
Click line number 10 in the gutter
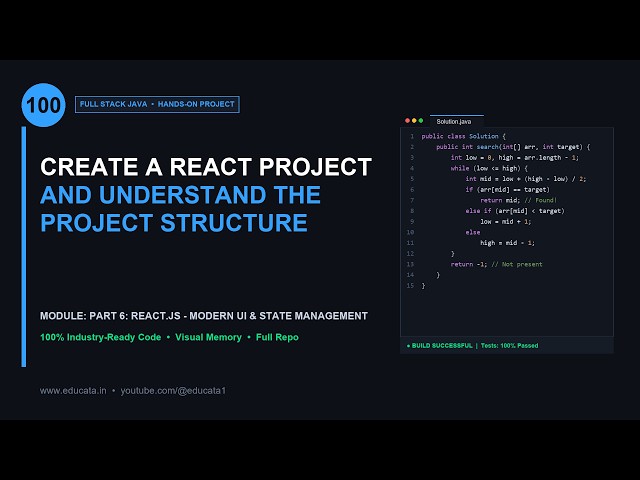coord(410,232)
